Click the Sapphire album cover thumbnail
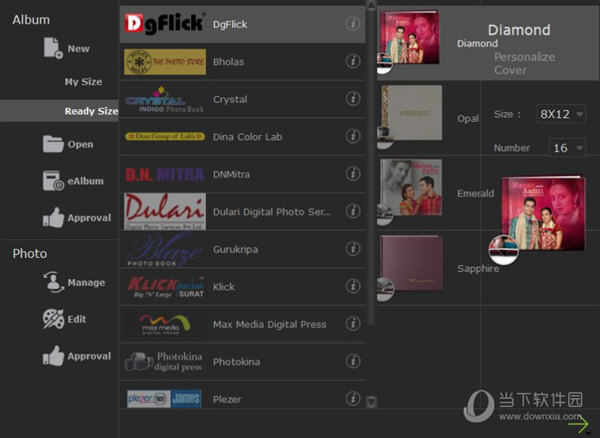The image size is (600, 438). pyautogui.click(x=411, y=263)
